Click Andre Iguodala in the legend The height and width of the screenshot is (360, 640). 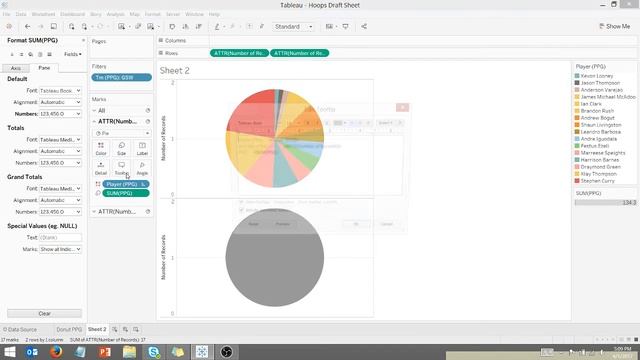coord(599,139)
